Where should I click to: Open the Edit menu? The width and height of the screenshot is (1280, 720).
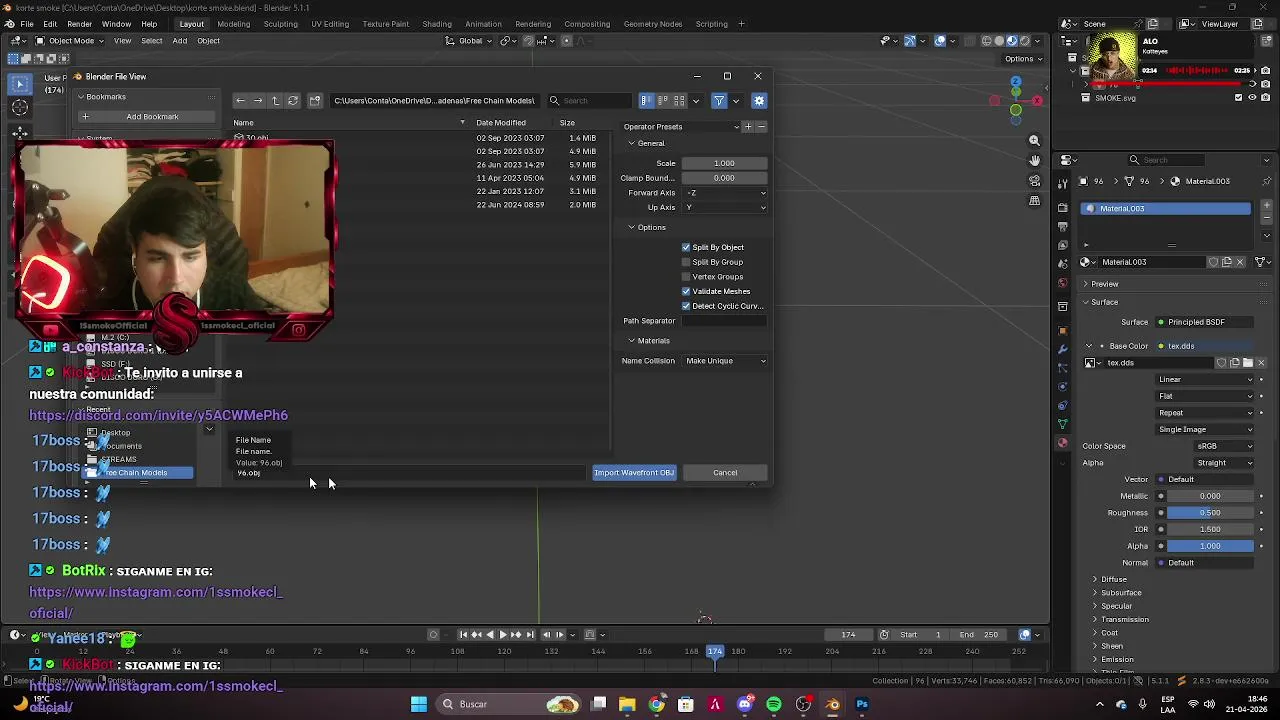point(50,24)
